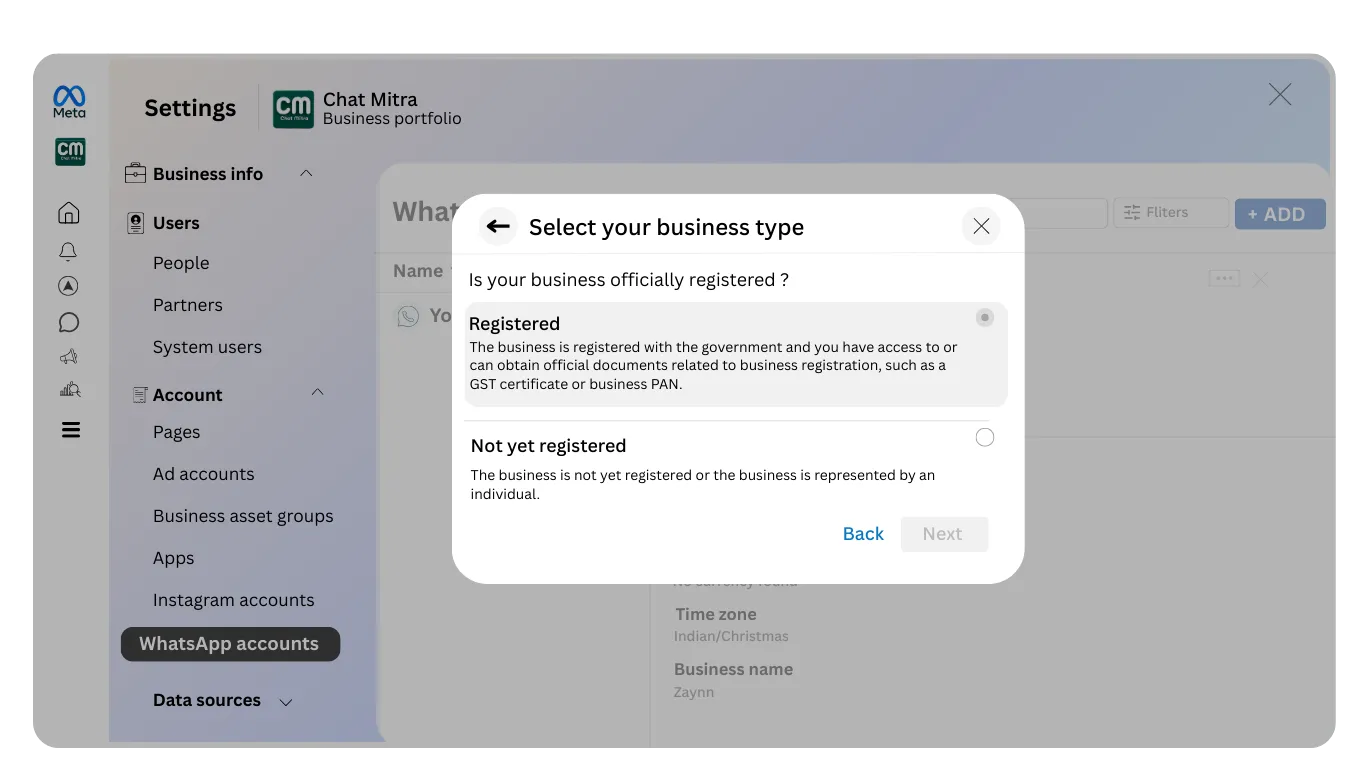Open the Filters control near ADD

coord(1170,212)
